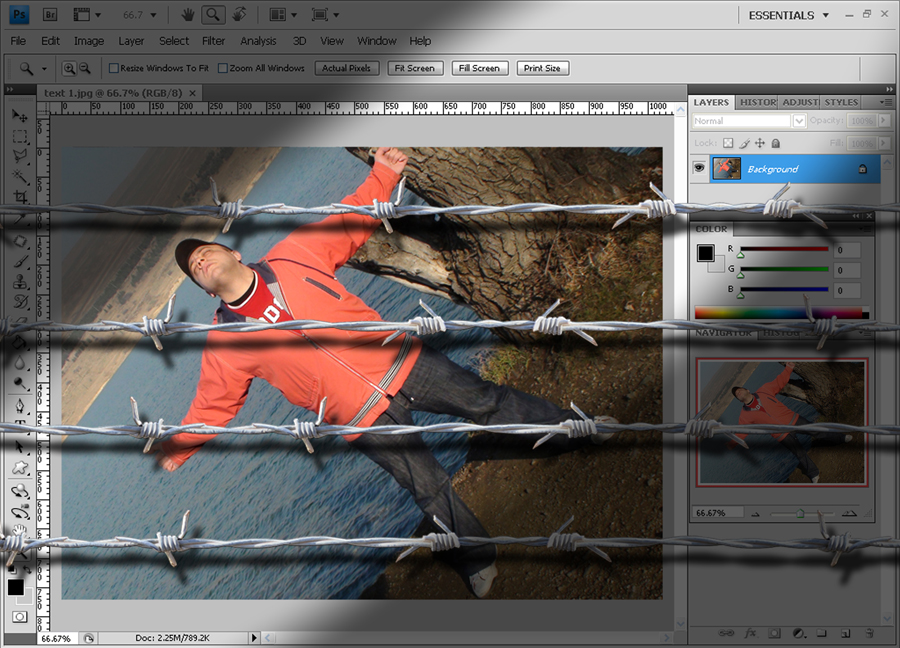The width and height of the screenshot is (900, 648).
Task: Hide the Background layer with the eye icon
Action: 699,169
